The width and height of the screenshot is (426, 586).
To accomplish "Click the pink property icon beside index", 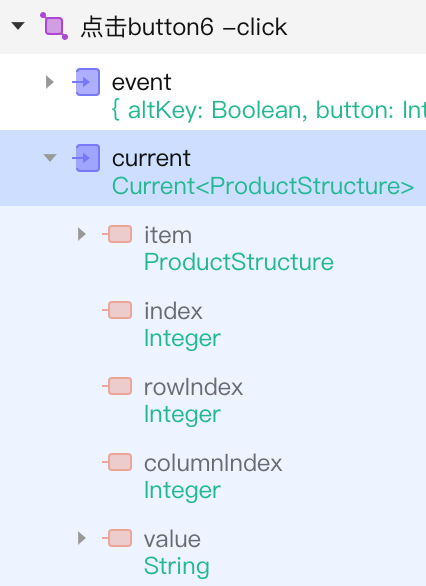I will tap(117, 310).
